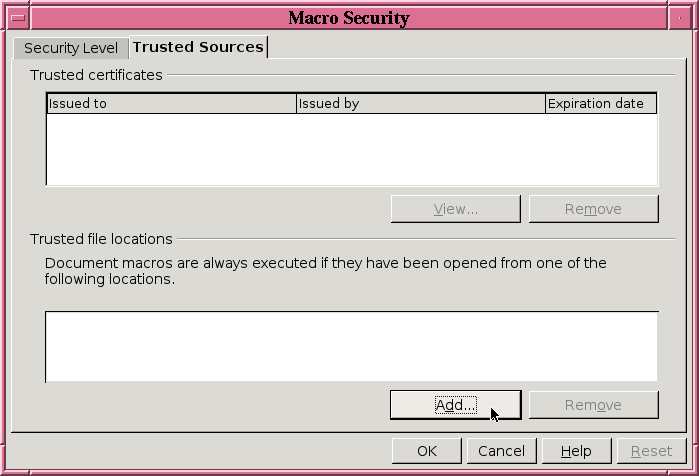Remove selected trusted certificate
The width and height of the screenshot is (699, 476).
(593, 209)
